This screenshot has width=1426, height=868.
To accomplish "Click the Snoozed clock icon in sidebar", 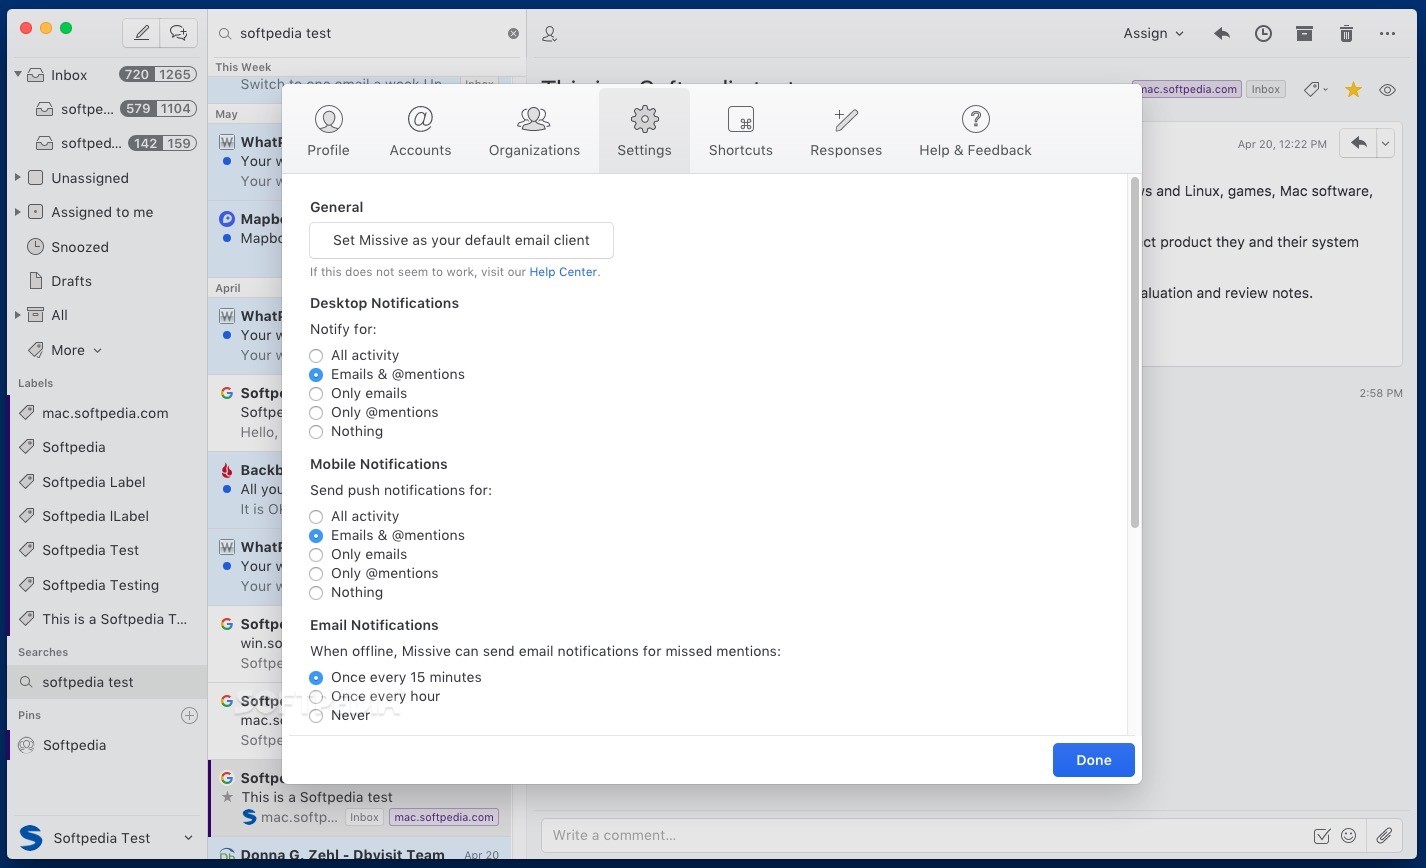I will [x=35, y=247].
